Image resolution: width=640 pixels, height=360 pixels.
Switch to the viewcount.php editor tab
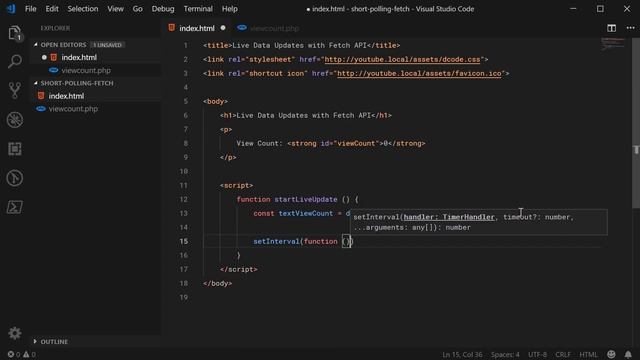click(270, 28)
